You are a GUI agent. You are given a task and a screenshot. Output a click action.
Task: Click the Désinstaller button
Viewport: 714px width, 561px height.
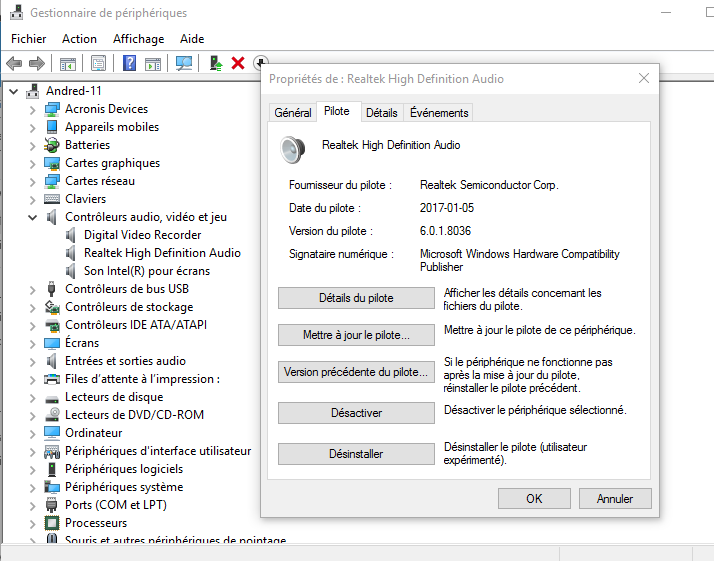(356, 454)
